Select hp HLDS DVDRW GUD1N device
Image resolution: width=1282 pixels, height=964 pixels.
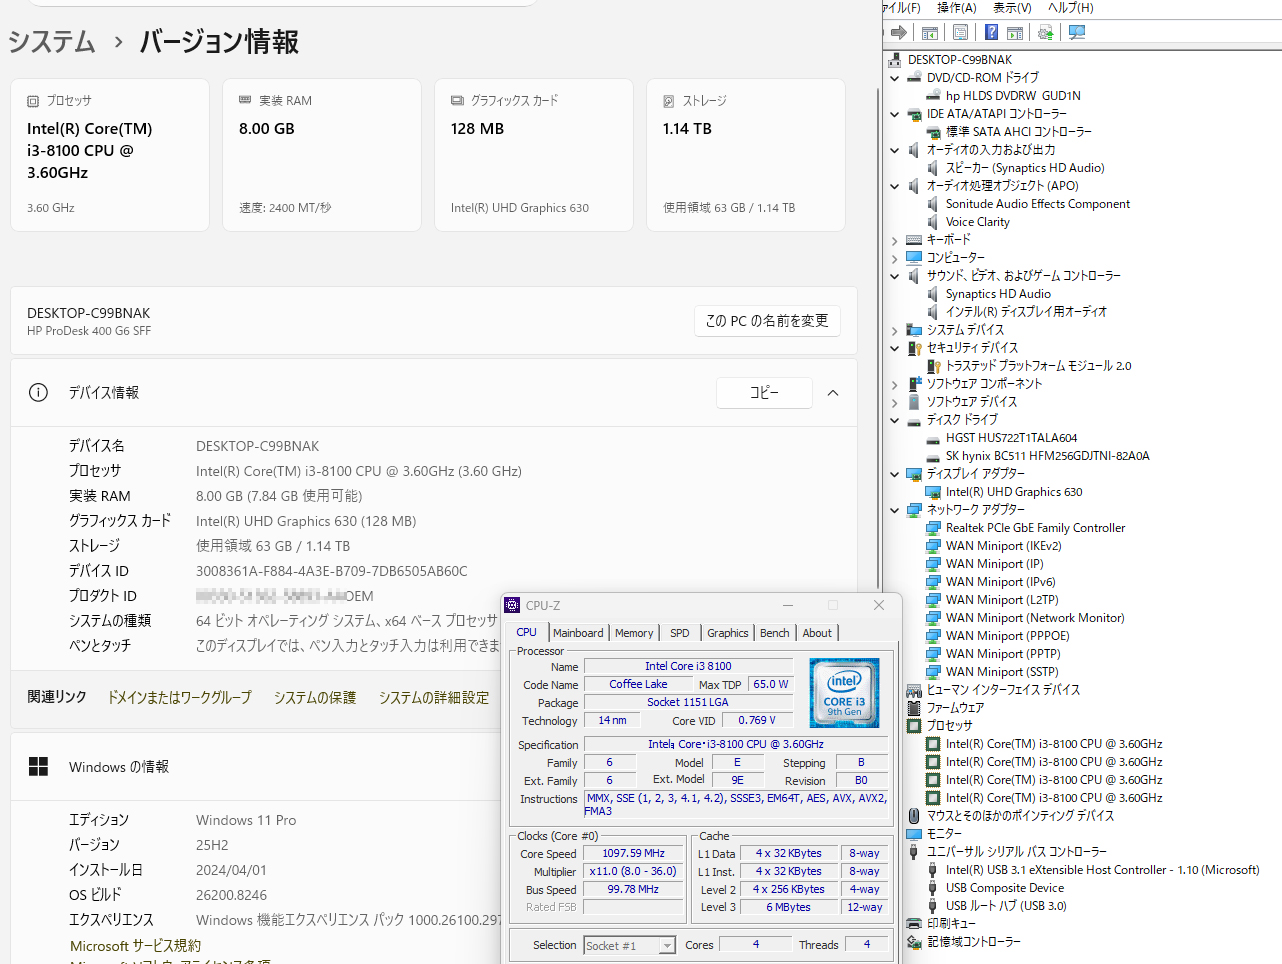coord(1013,96)
